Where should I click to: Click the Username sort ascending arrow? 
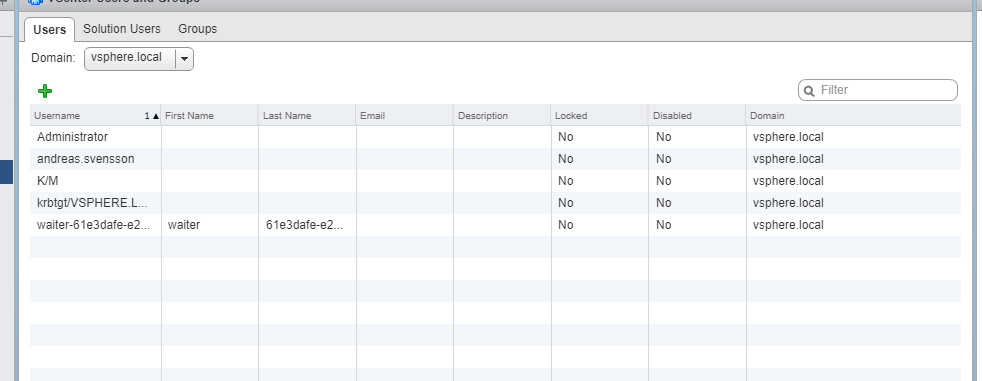[155, 116]
